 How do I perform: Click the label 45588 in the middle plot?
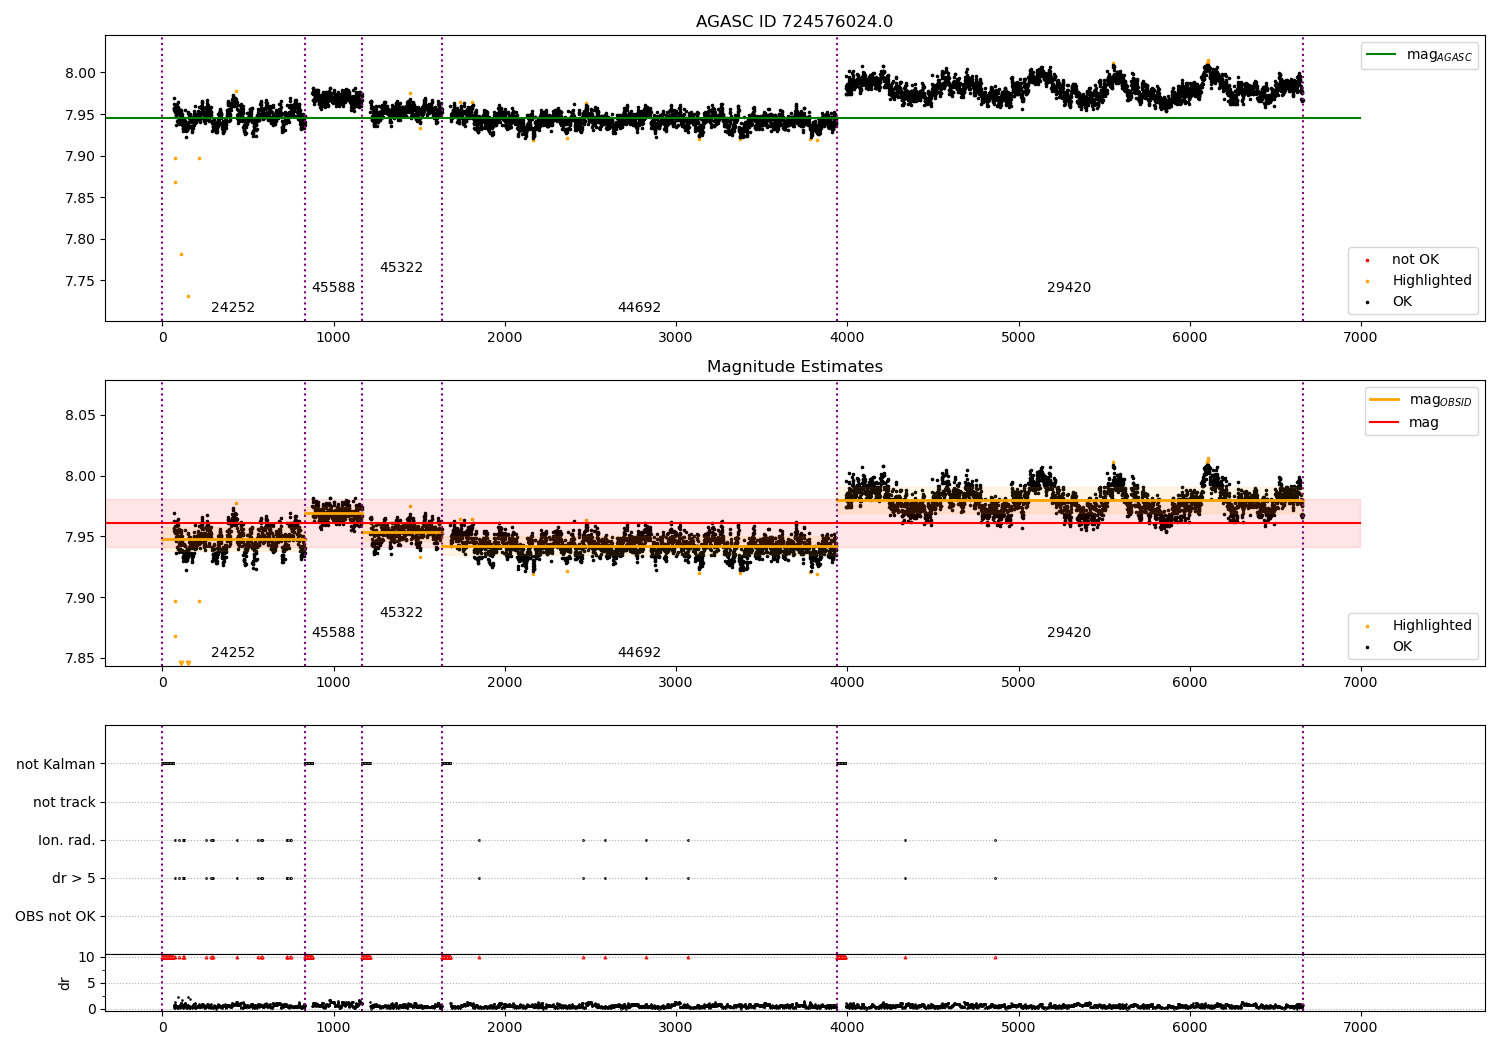tap(333, 633)
